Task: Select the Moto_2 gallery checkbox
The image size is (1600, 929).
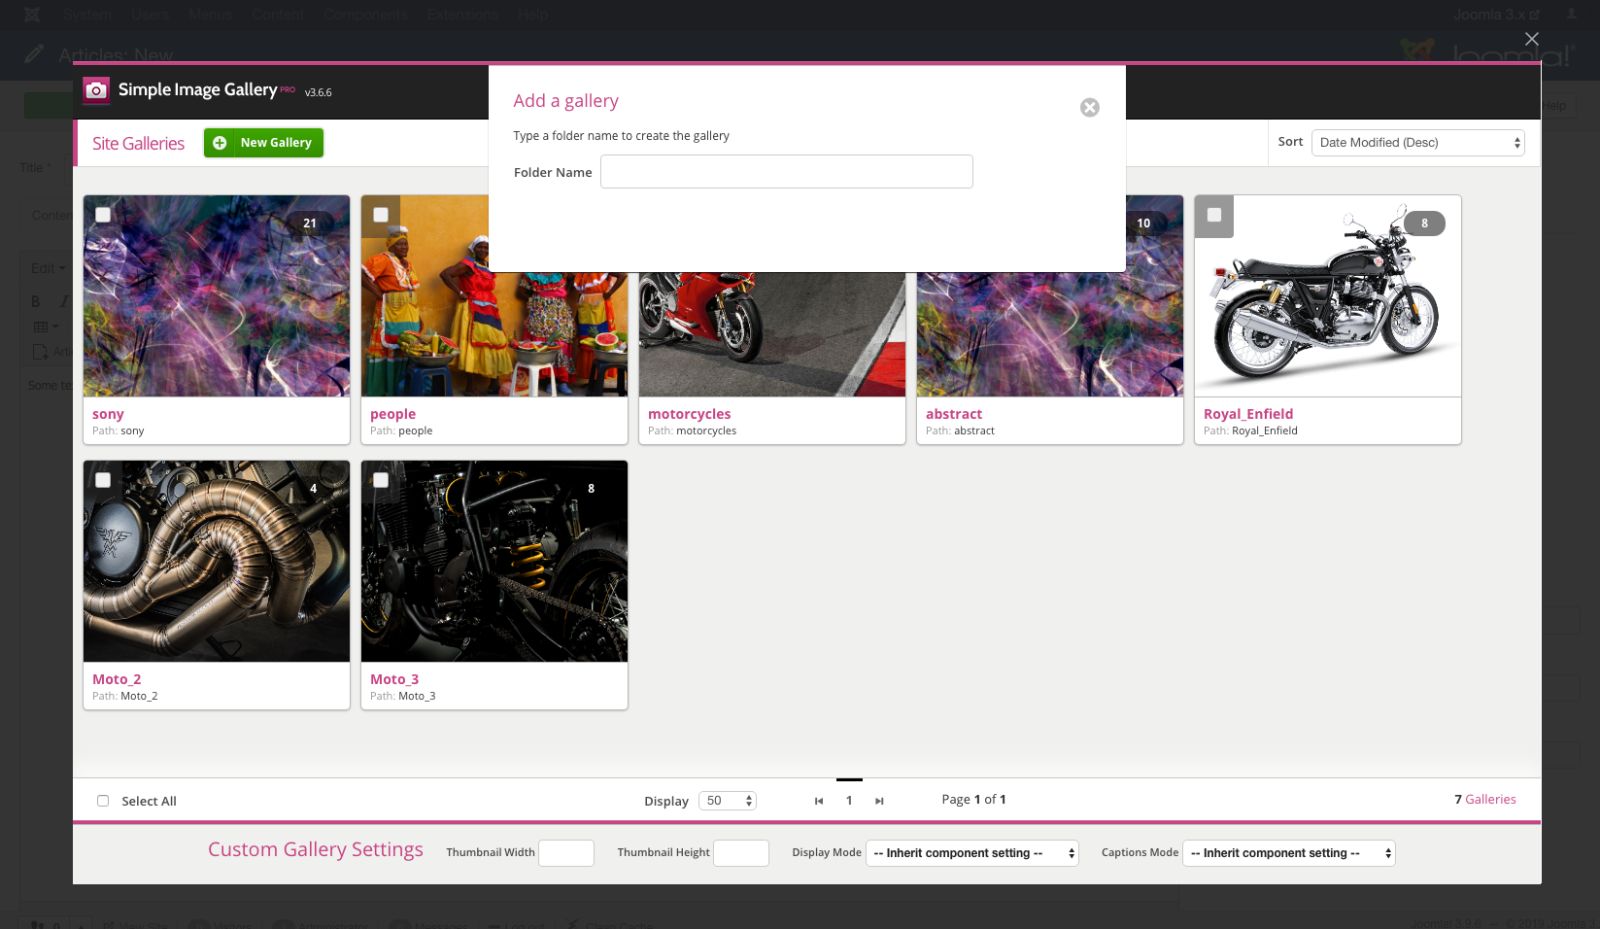Action: (103, 480)
